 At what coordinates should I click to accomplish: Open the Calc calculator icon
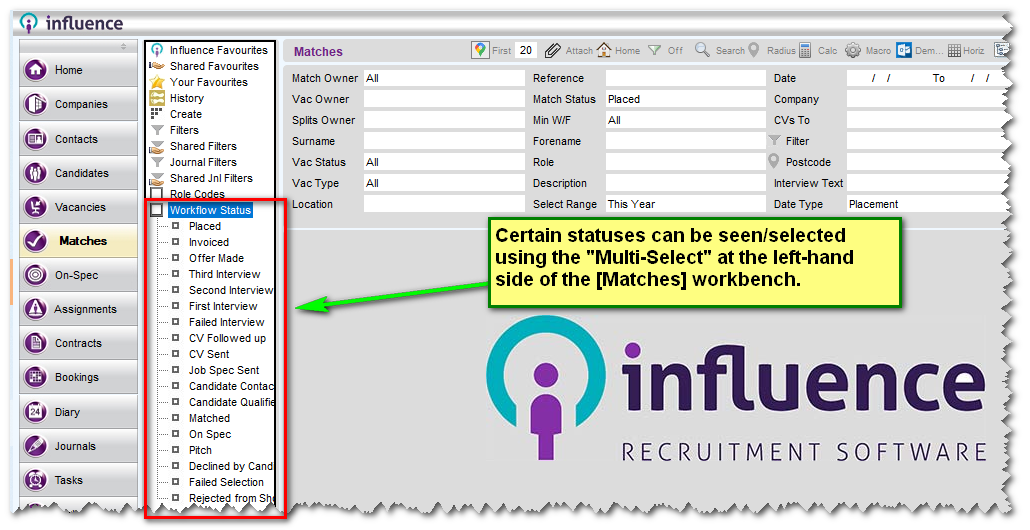(x=805, y=51)
